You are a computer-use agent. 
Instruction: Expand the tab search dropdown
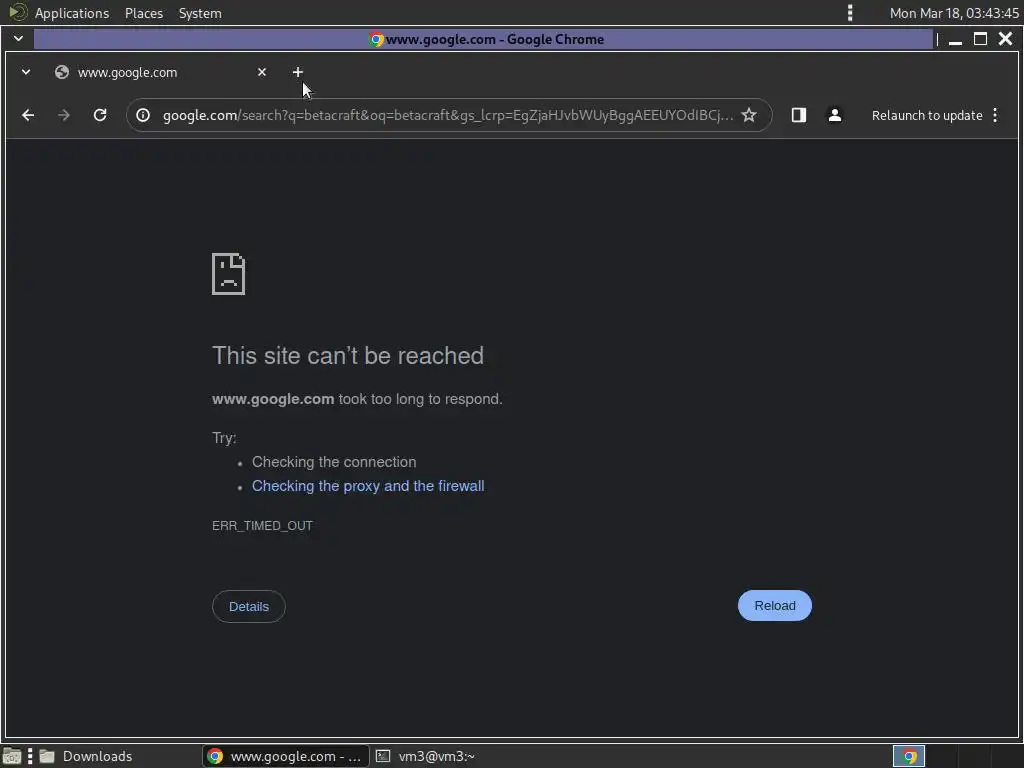click(26, 72)
